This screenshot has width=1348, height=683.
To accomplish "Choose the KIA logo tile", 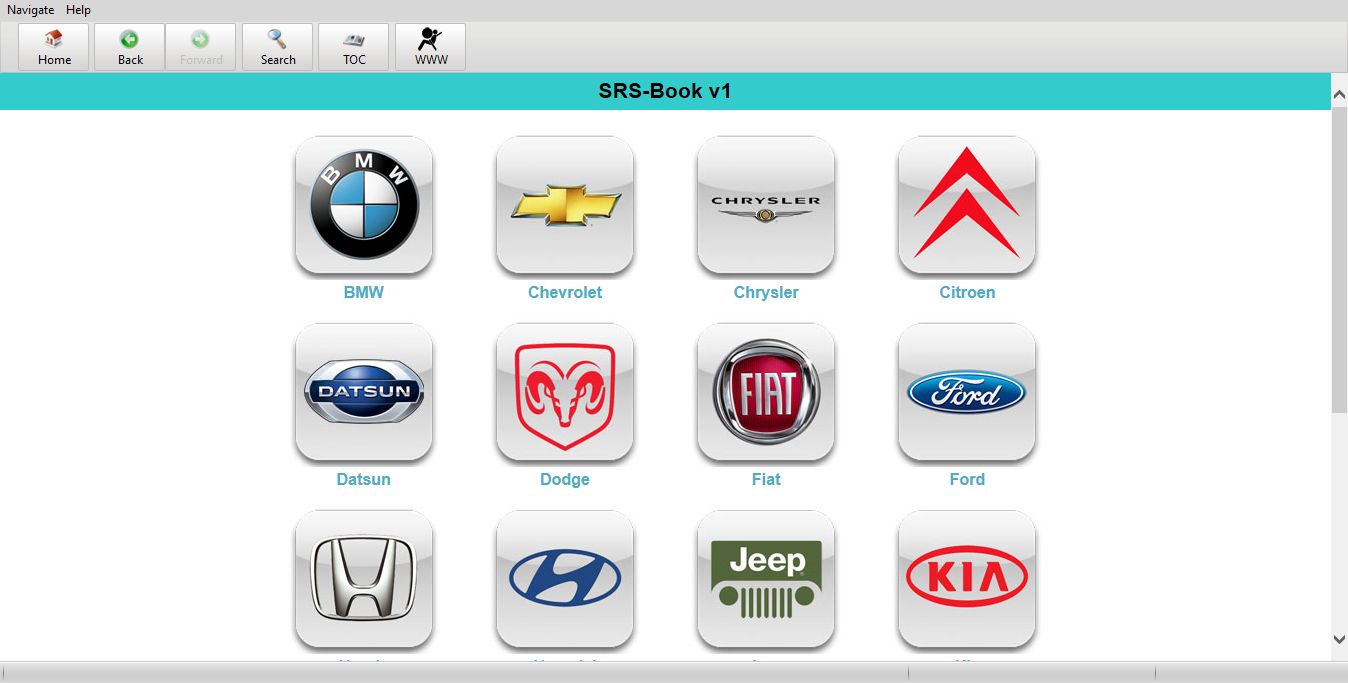I will coord(967,579).
